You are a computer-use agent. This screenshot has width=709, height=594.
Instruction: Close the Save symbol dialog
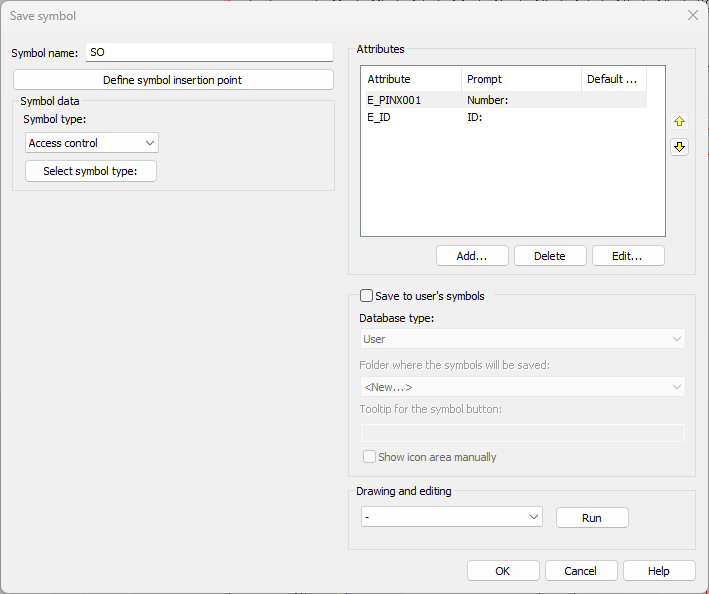(692, 15)
